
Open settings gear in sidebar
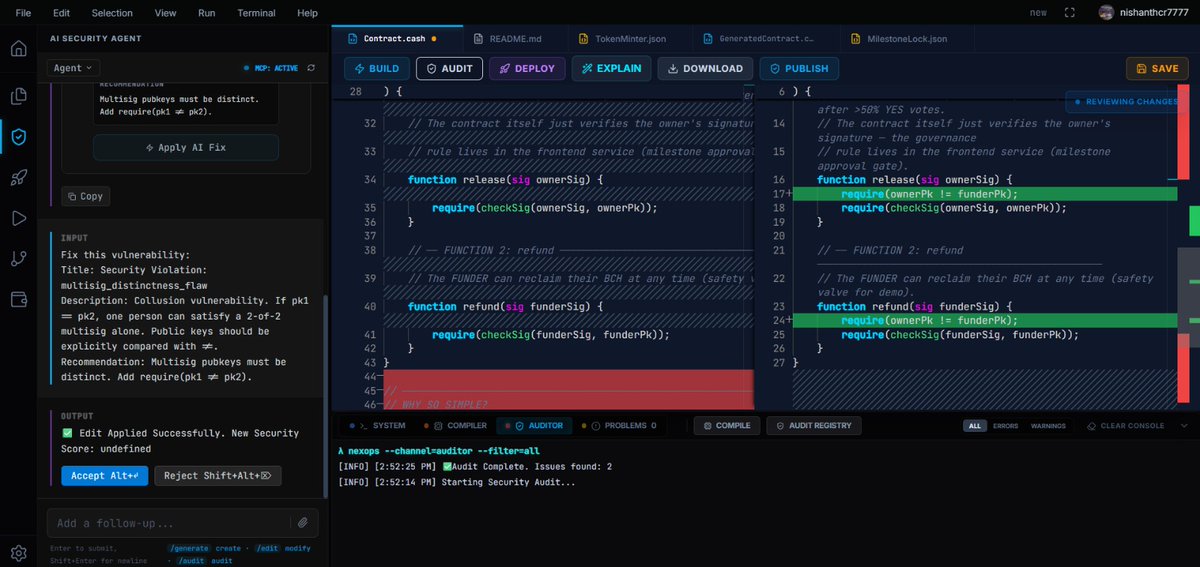[18, 552]
